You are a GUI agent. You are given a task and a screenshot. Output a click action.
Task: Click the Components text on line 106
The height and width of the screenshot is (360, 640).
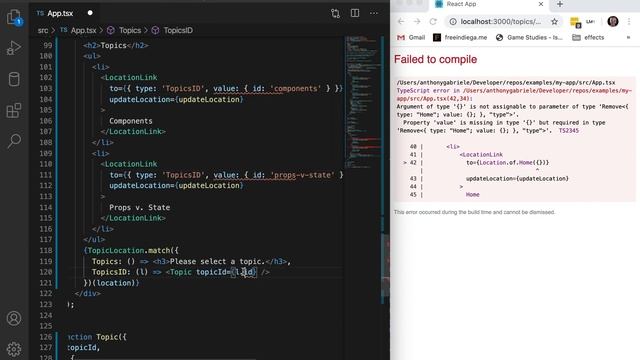coord(131,121)
